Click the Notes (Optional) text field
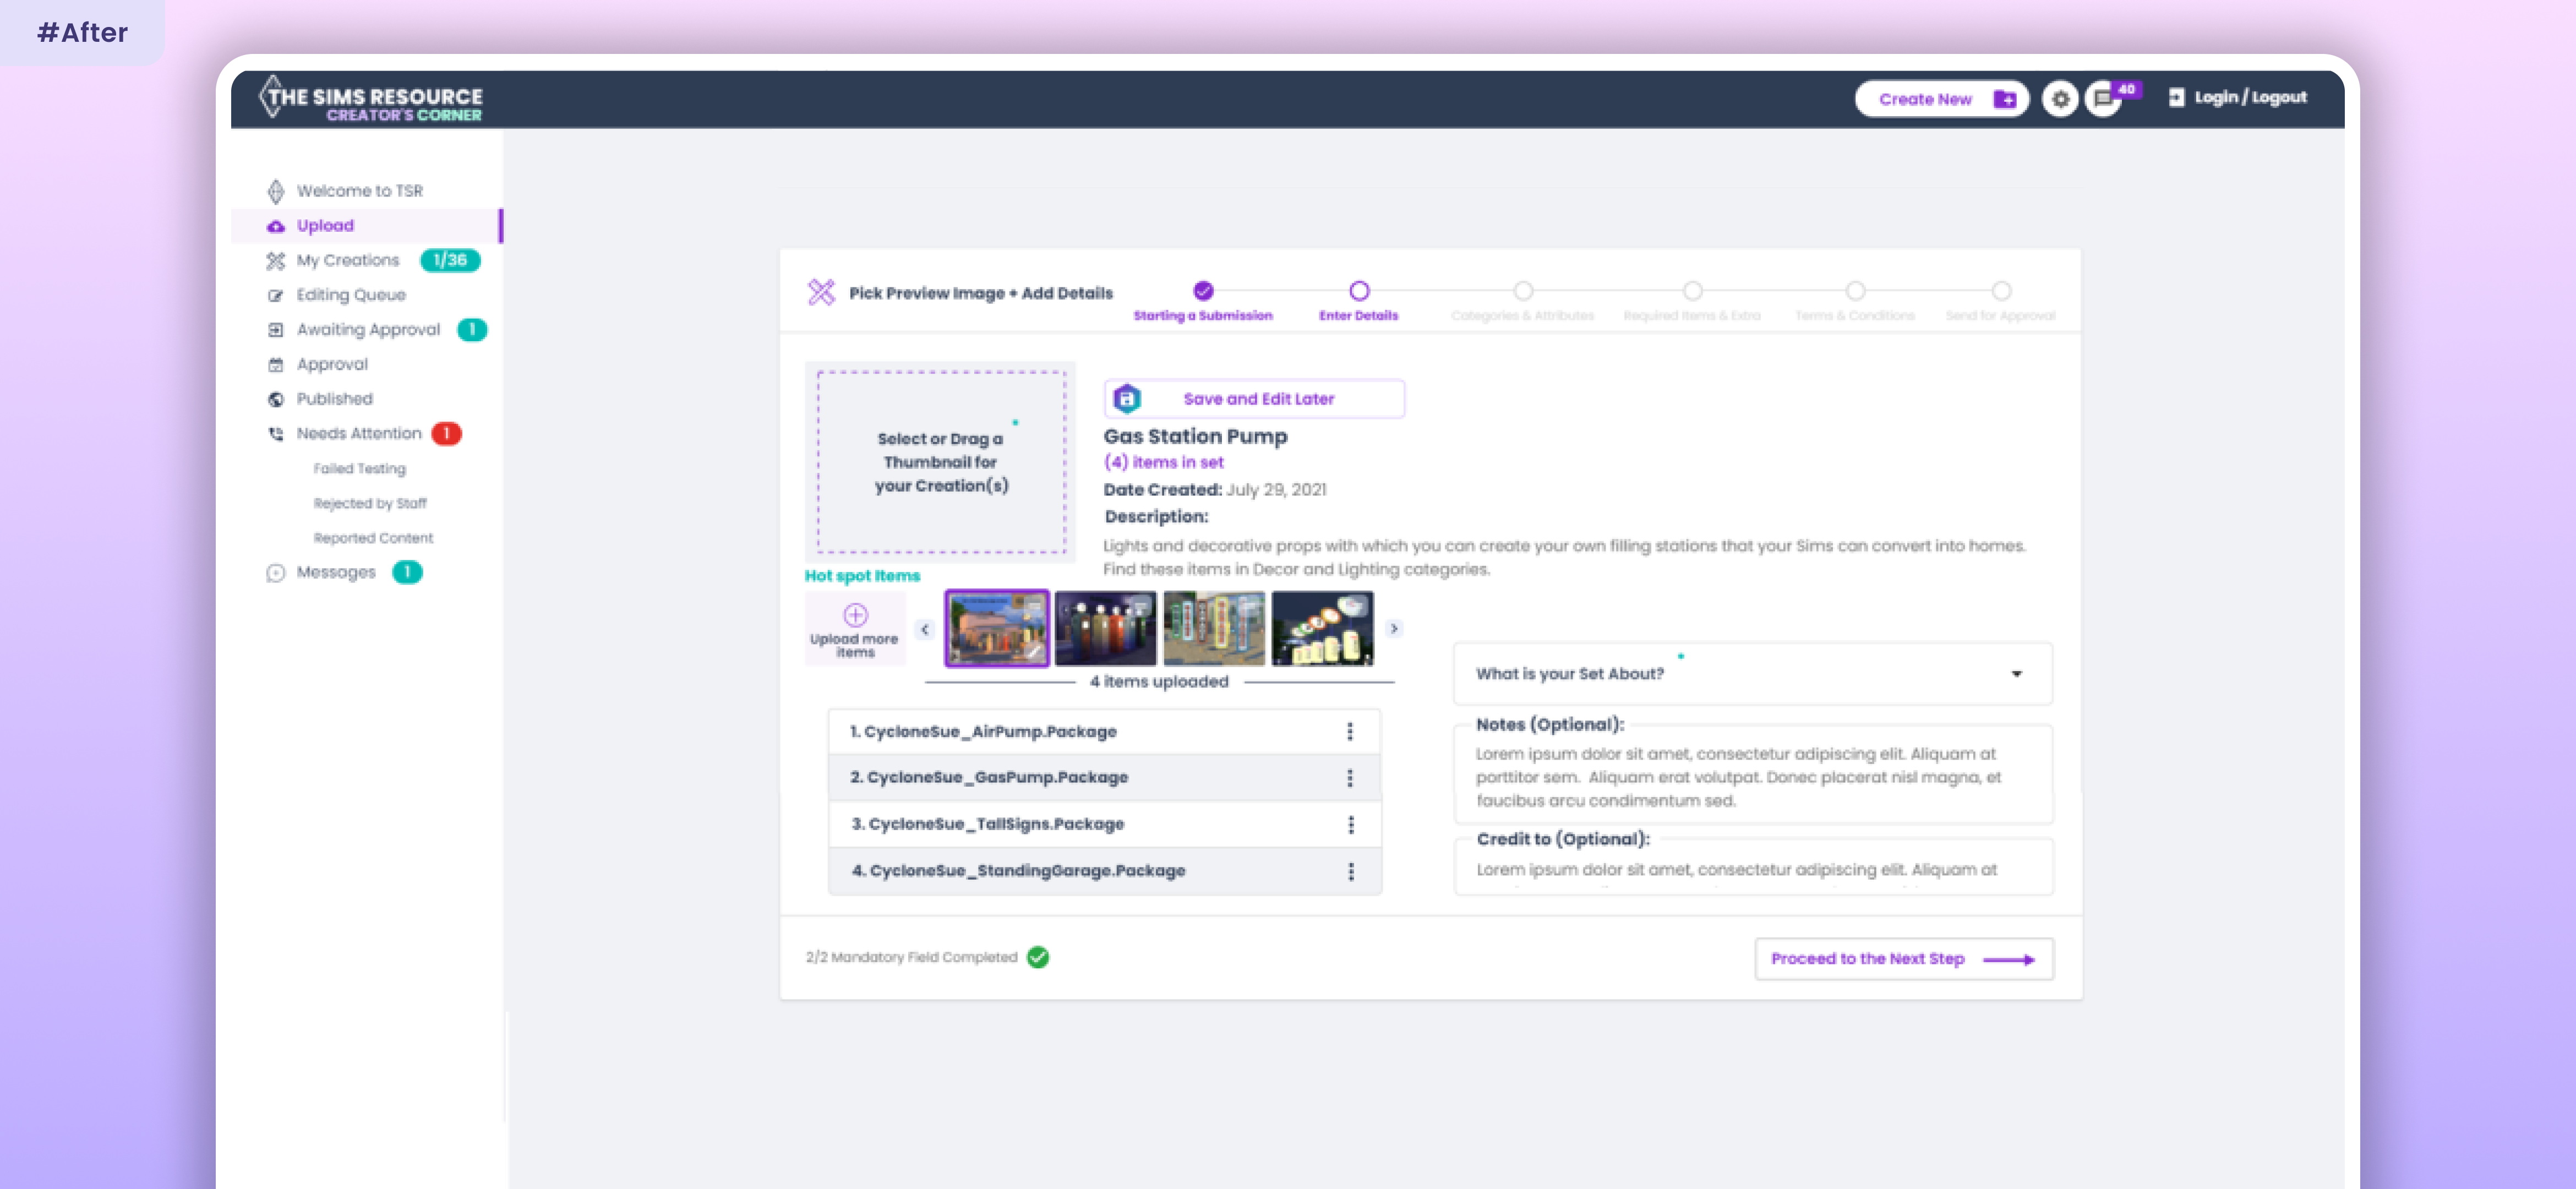This screenshot has height=1189, width=2576. tap(1752, 777)
